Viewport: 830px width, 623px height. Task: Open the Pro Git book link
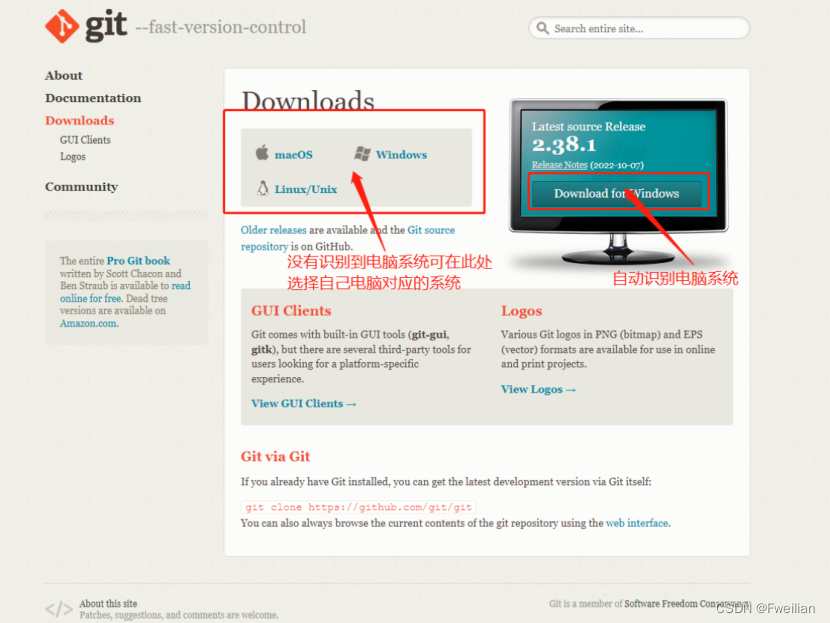[x=138, y=260]
